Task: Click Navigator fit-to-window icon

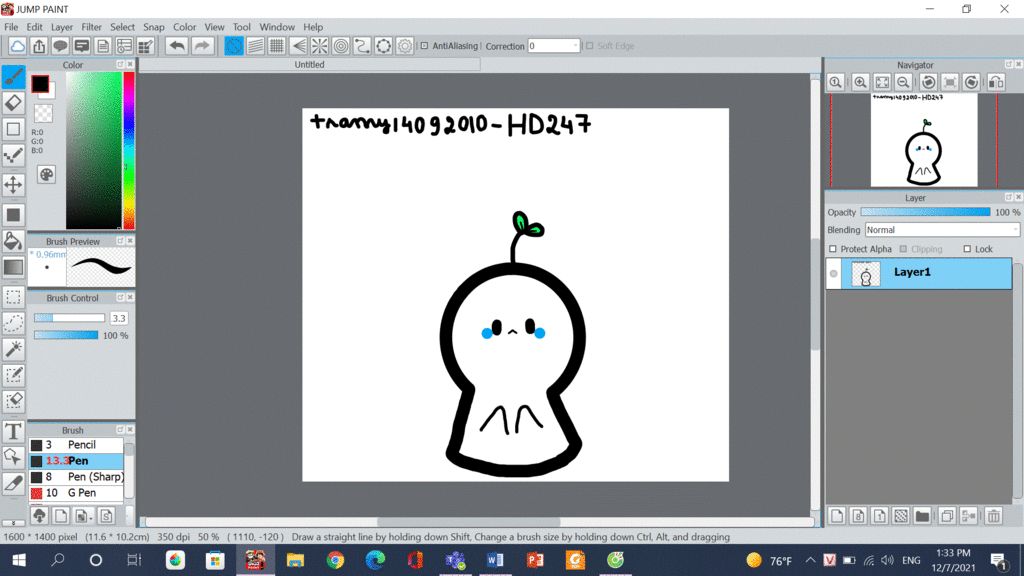Action: click(882, 82)
